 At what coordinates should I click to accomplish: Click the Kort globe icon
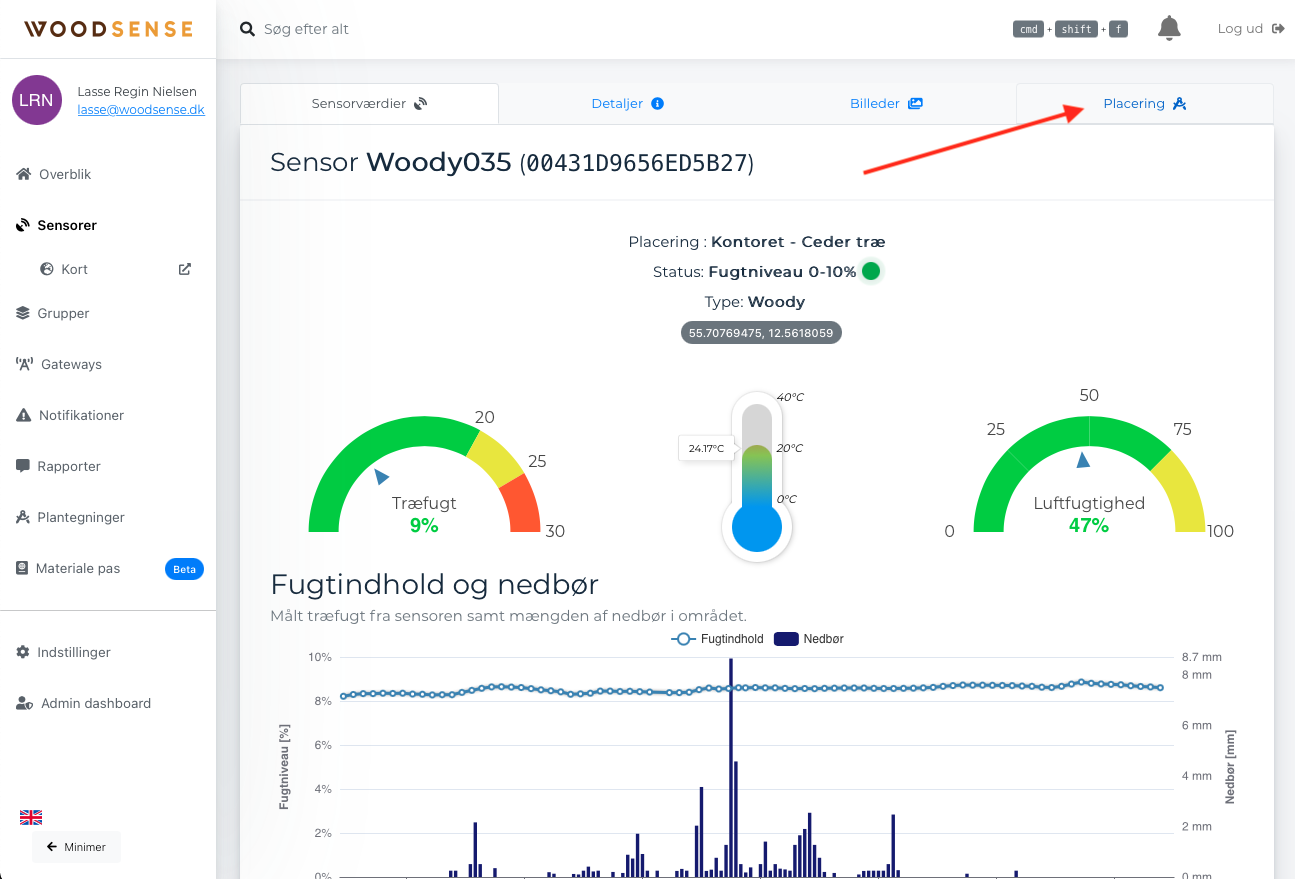click(x=46, y=269)
